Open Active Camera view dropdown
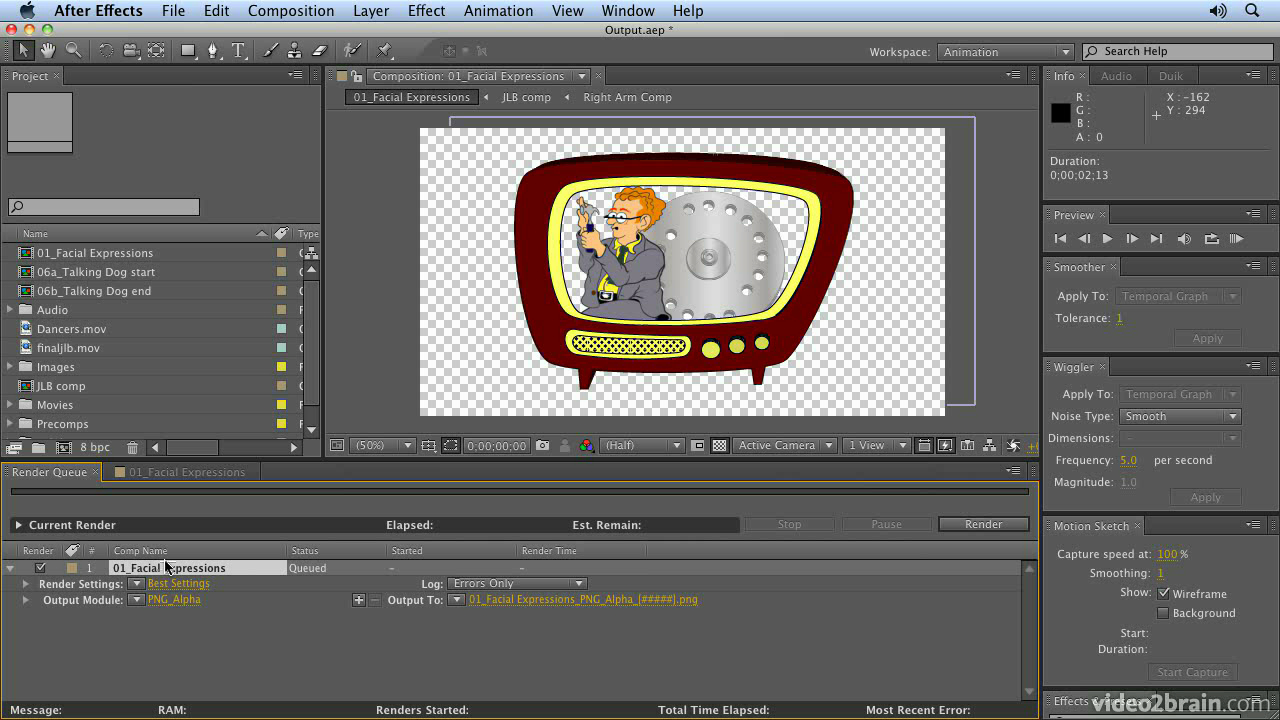 (785, 446)
